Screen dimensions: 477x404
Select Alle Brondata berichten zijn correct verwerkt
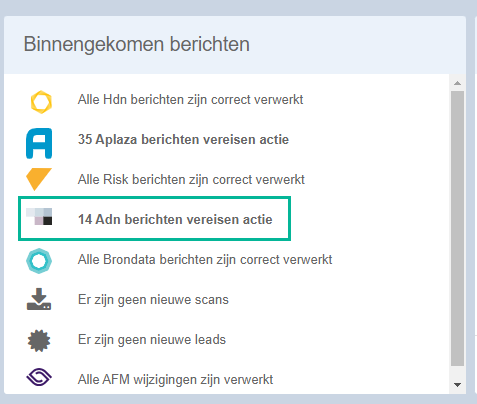pyautogui.click(x=205, y=259)
